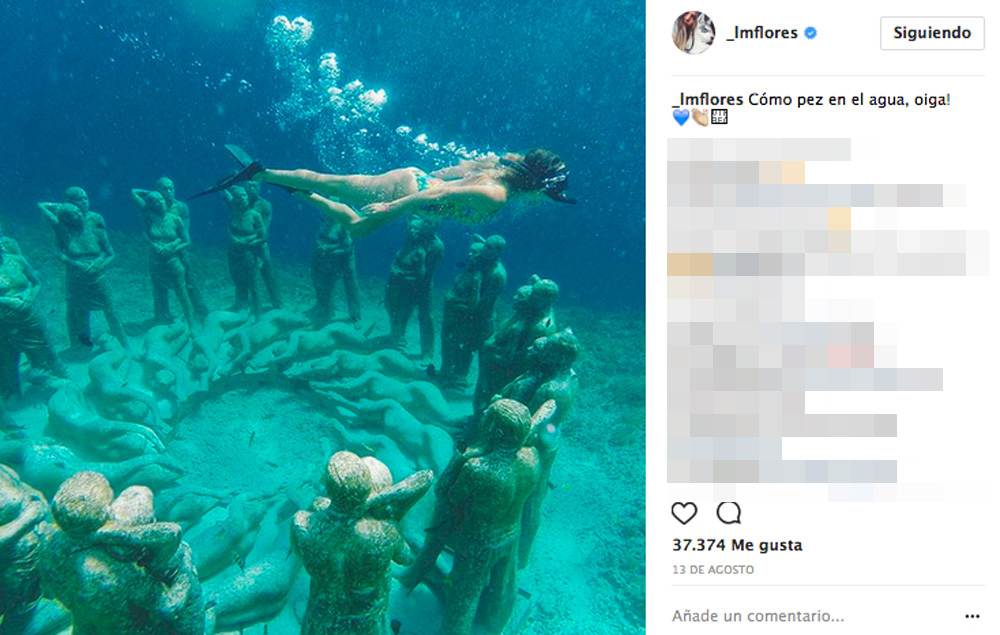Click the blue verified badge next to _lmflores
Image resolution: width=1000 pixels, height=635 pixels.
(811, 33)
